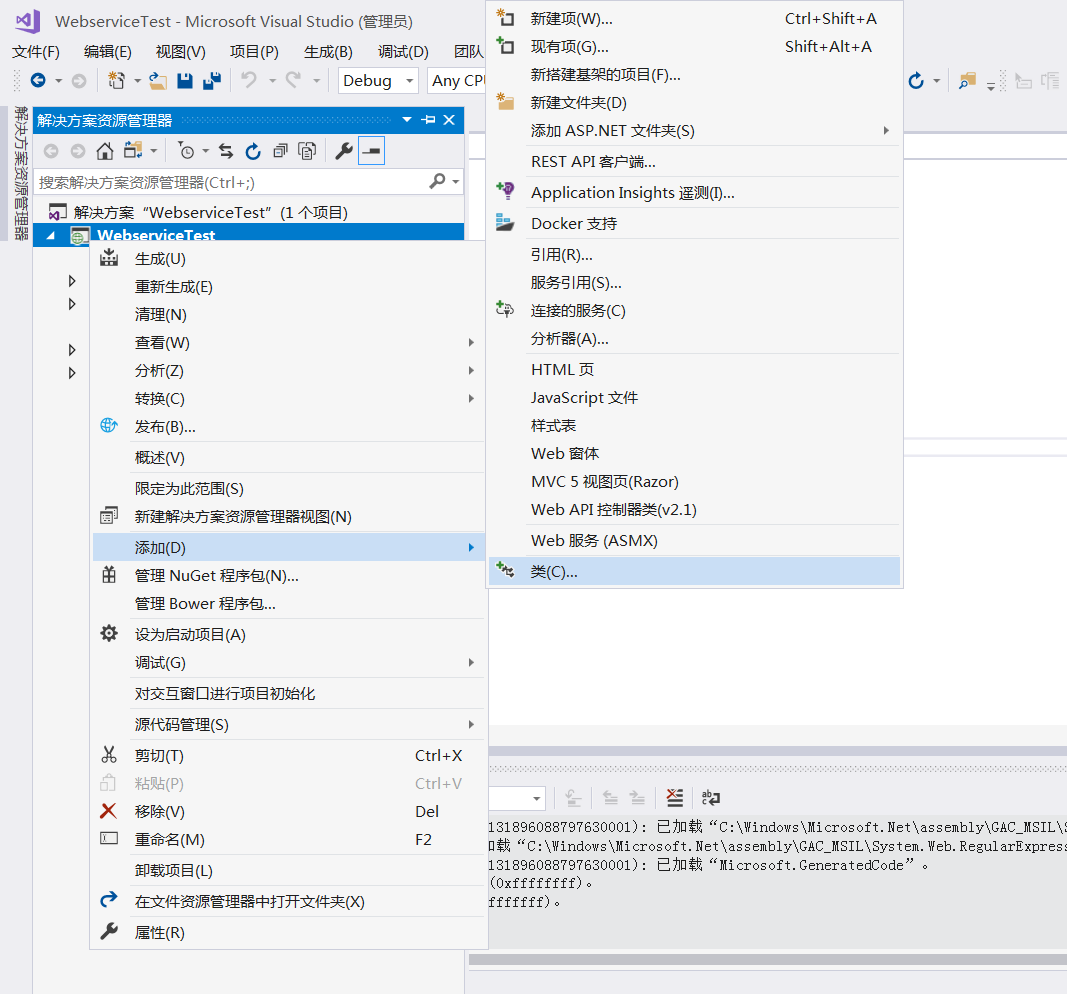Image resolution: width=1067 pixels, height=994 pixels.
Task: Click the 解决方案资源管理器 vertical side tab
Action: click(x=21, y=173)
